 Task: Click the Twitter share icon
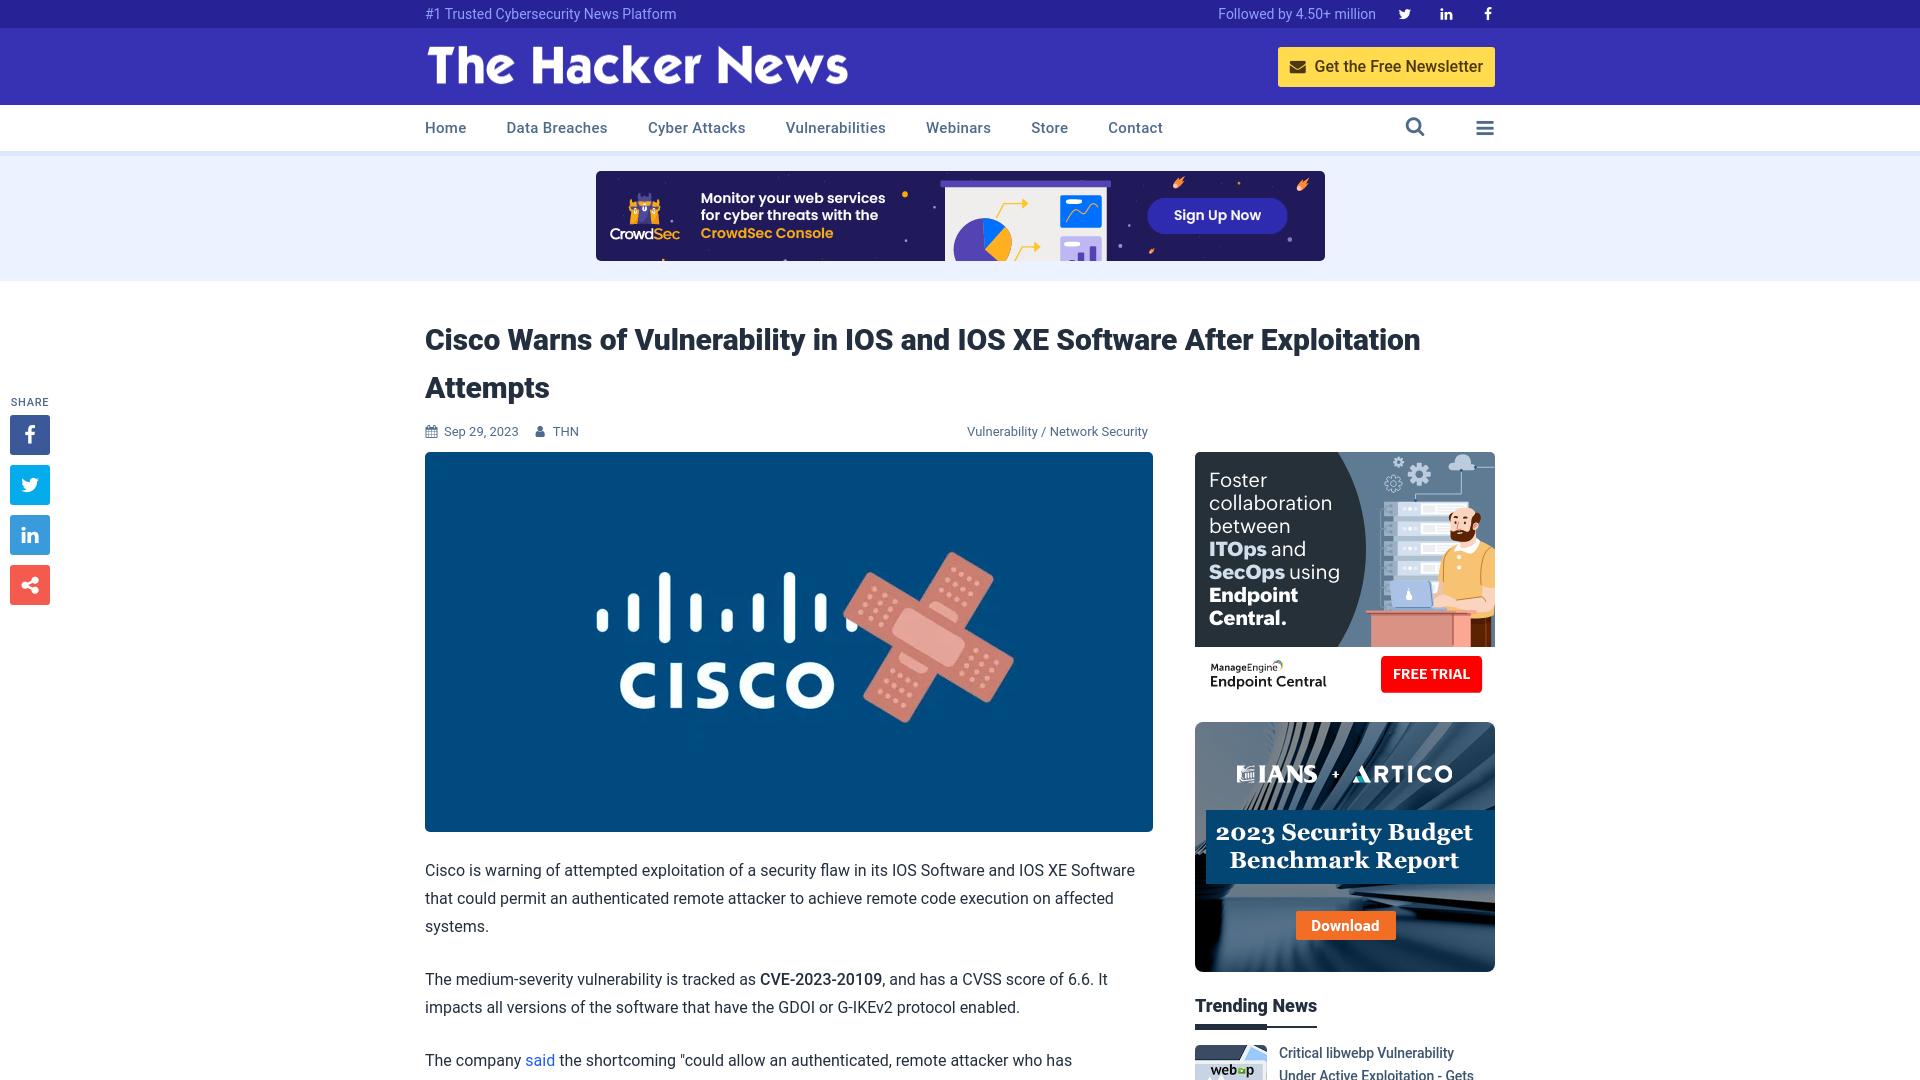pos(29,484)
